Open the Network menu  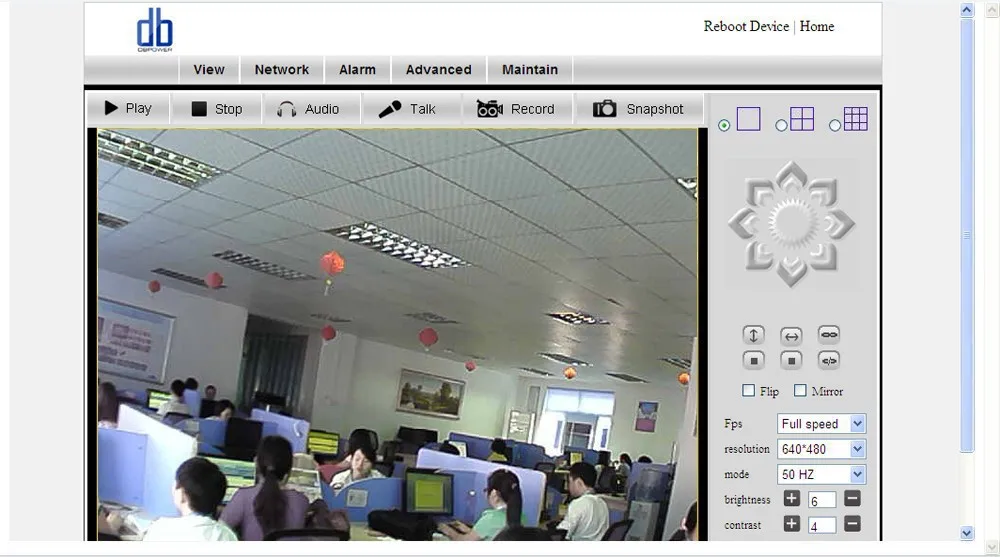coord(282,70)
